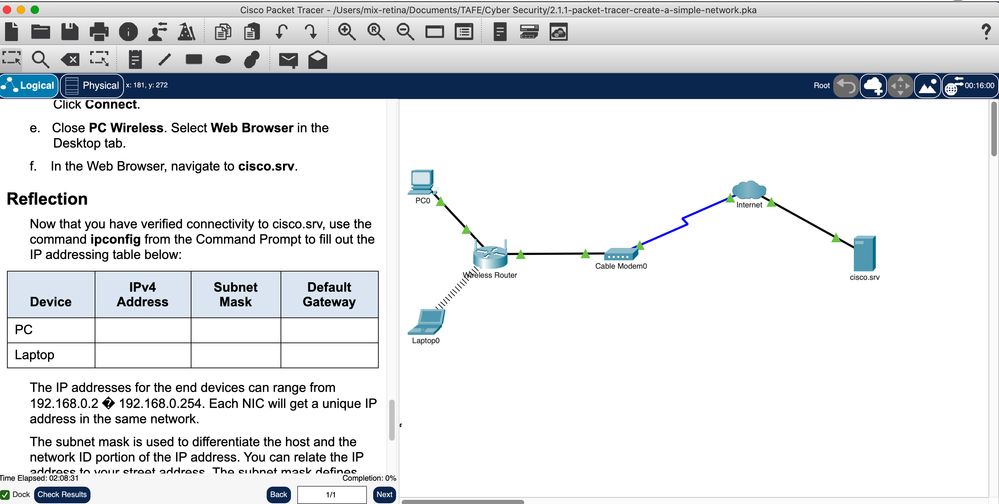
Task: Copy the selected items
Action: coord(223,32)
